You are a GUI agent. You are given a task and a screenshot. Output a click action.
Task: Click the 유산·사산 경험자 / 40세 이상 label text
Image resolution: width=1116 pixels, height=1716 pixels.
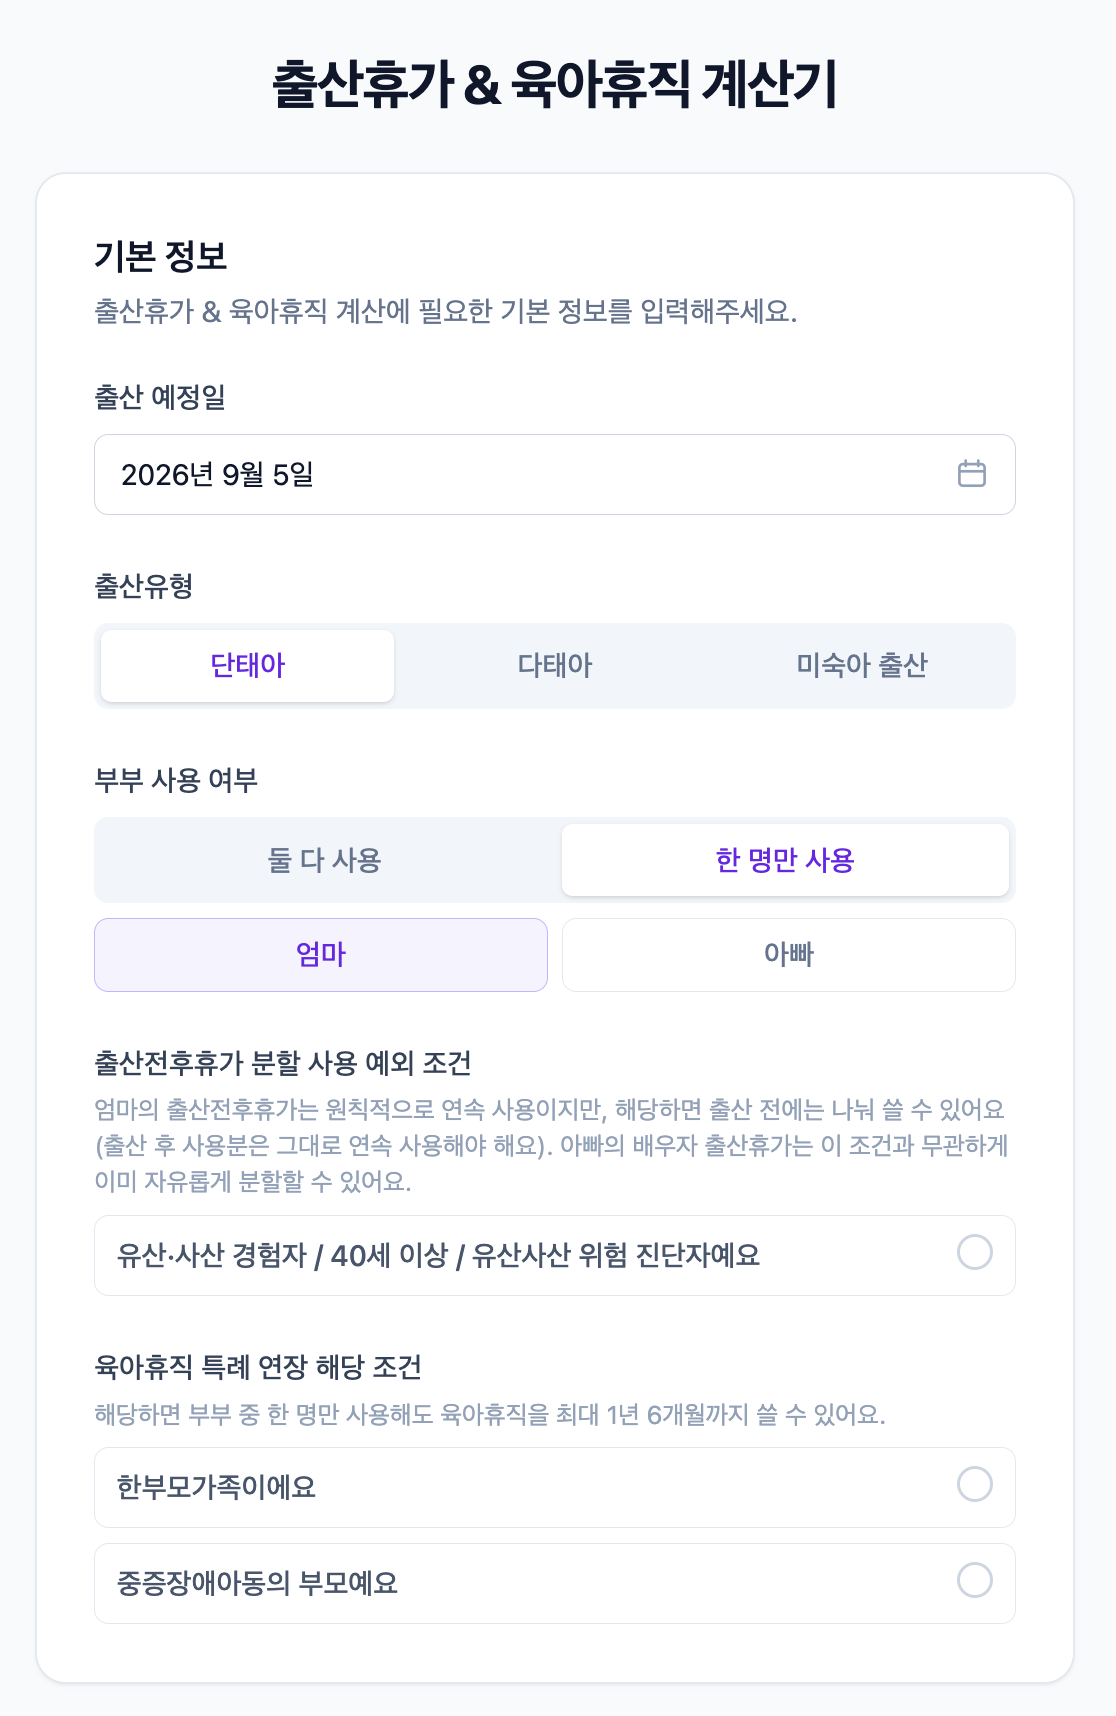point(282,1256)
